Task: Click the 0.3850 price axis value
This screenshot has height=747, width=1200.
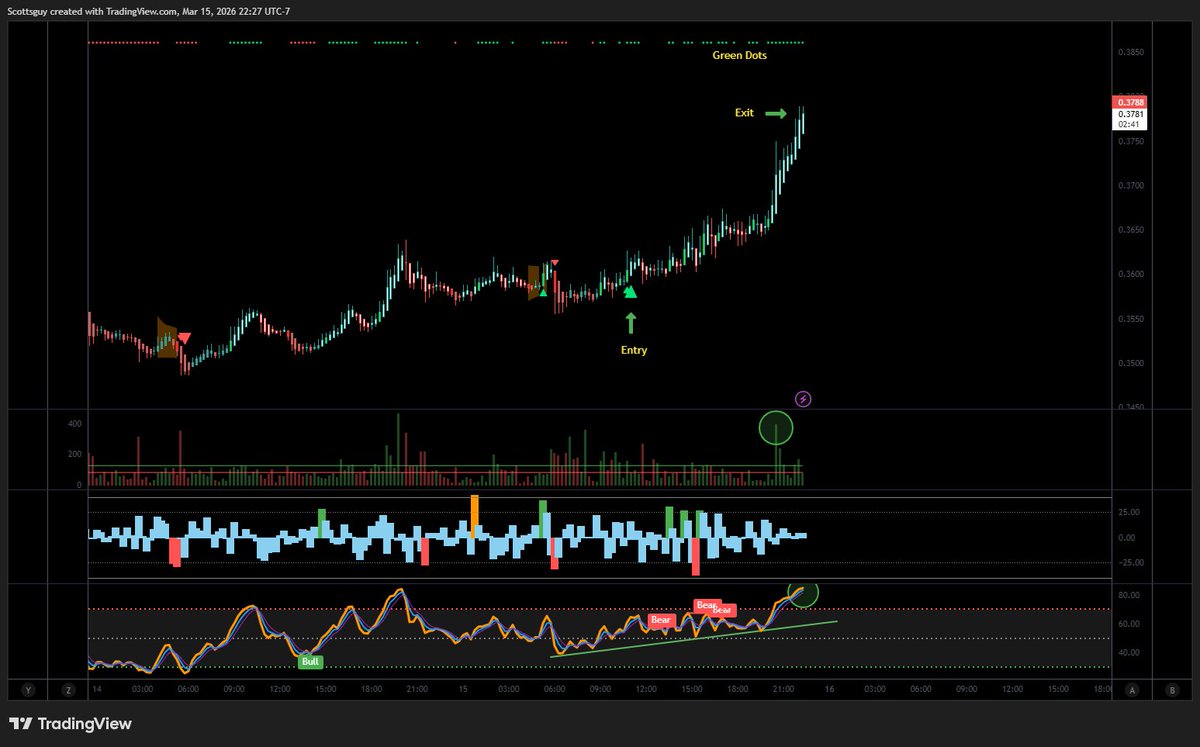Action: (x=1131, y=53)
